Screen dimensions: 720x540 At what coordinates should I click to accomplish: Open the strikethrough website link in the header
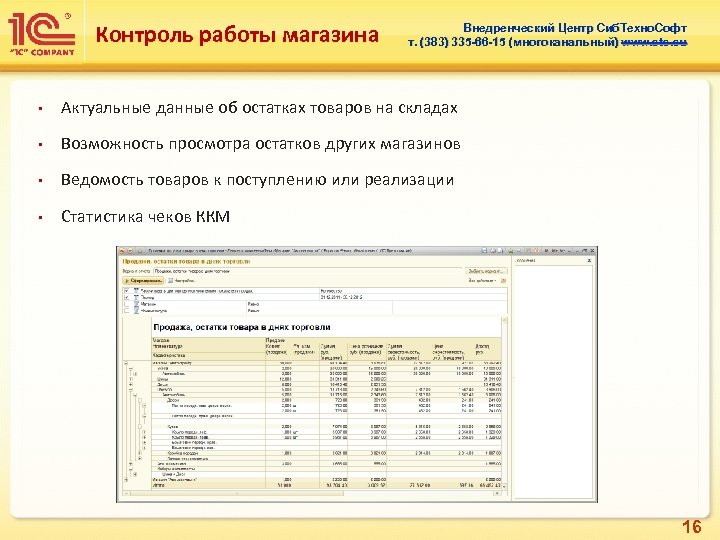[654, 42]
